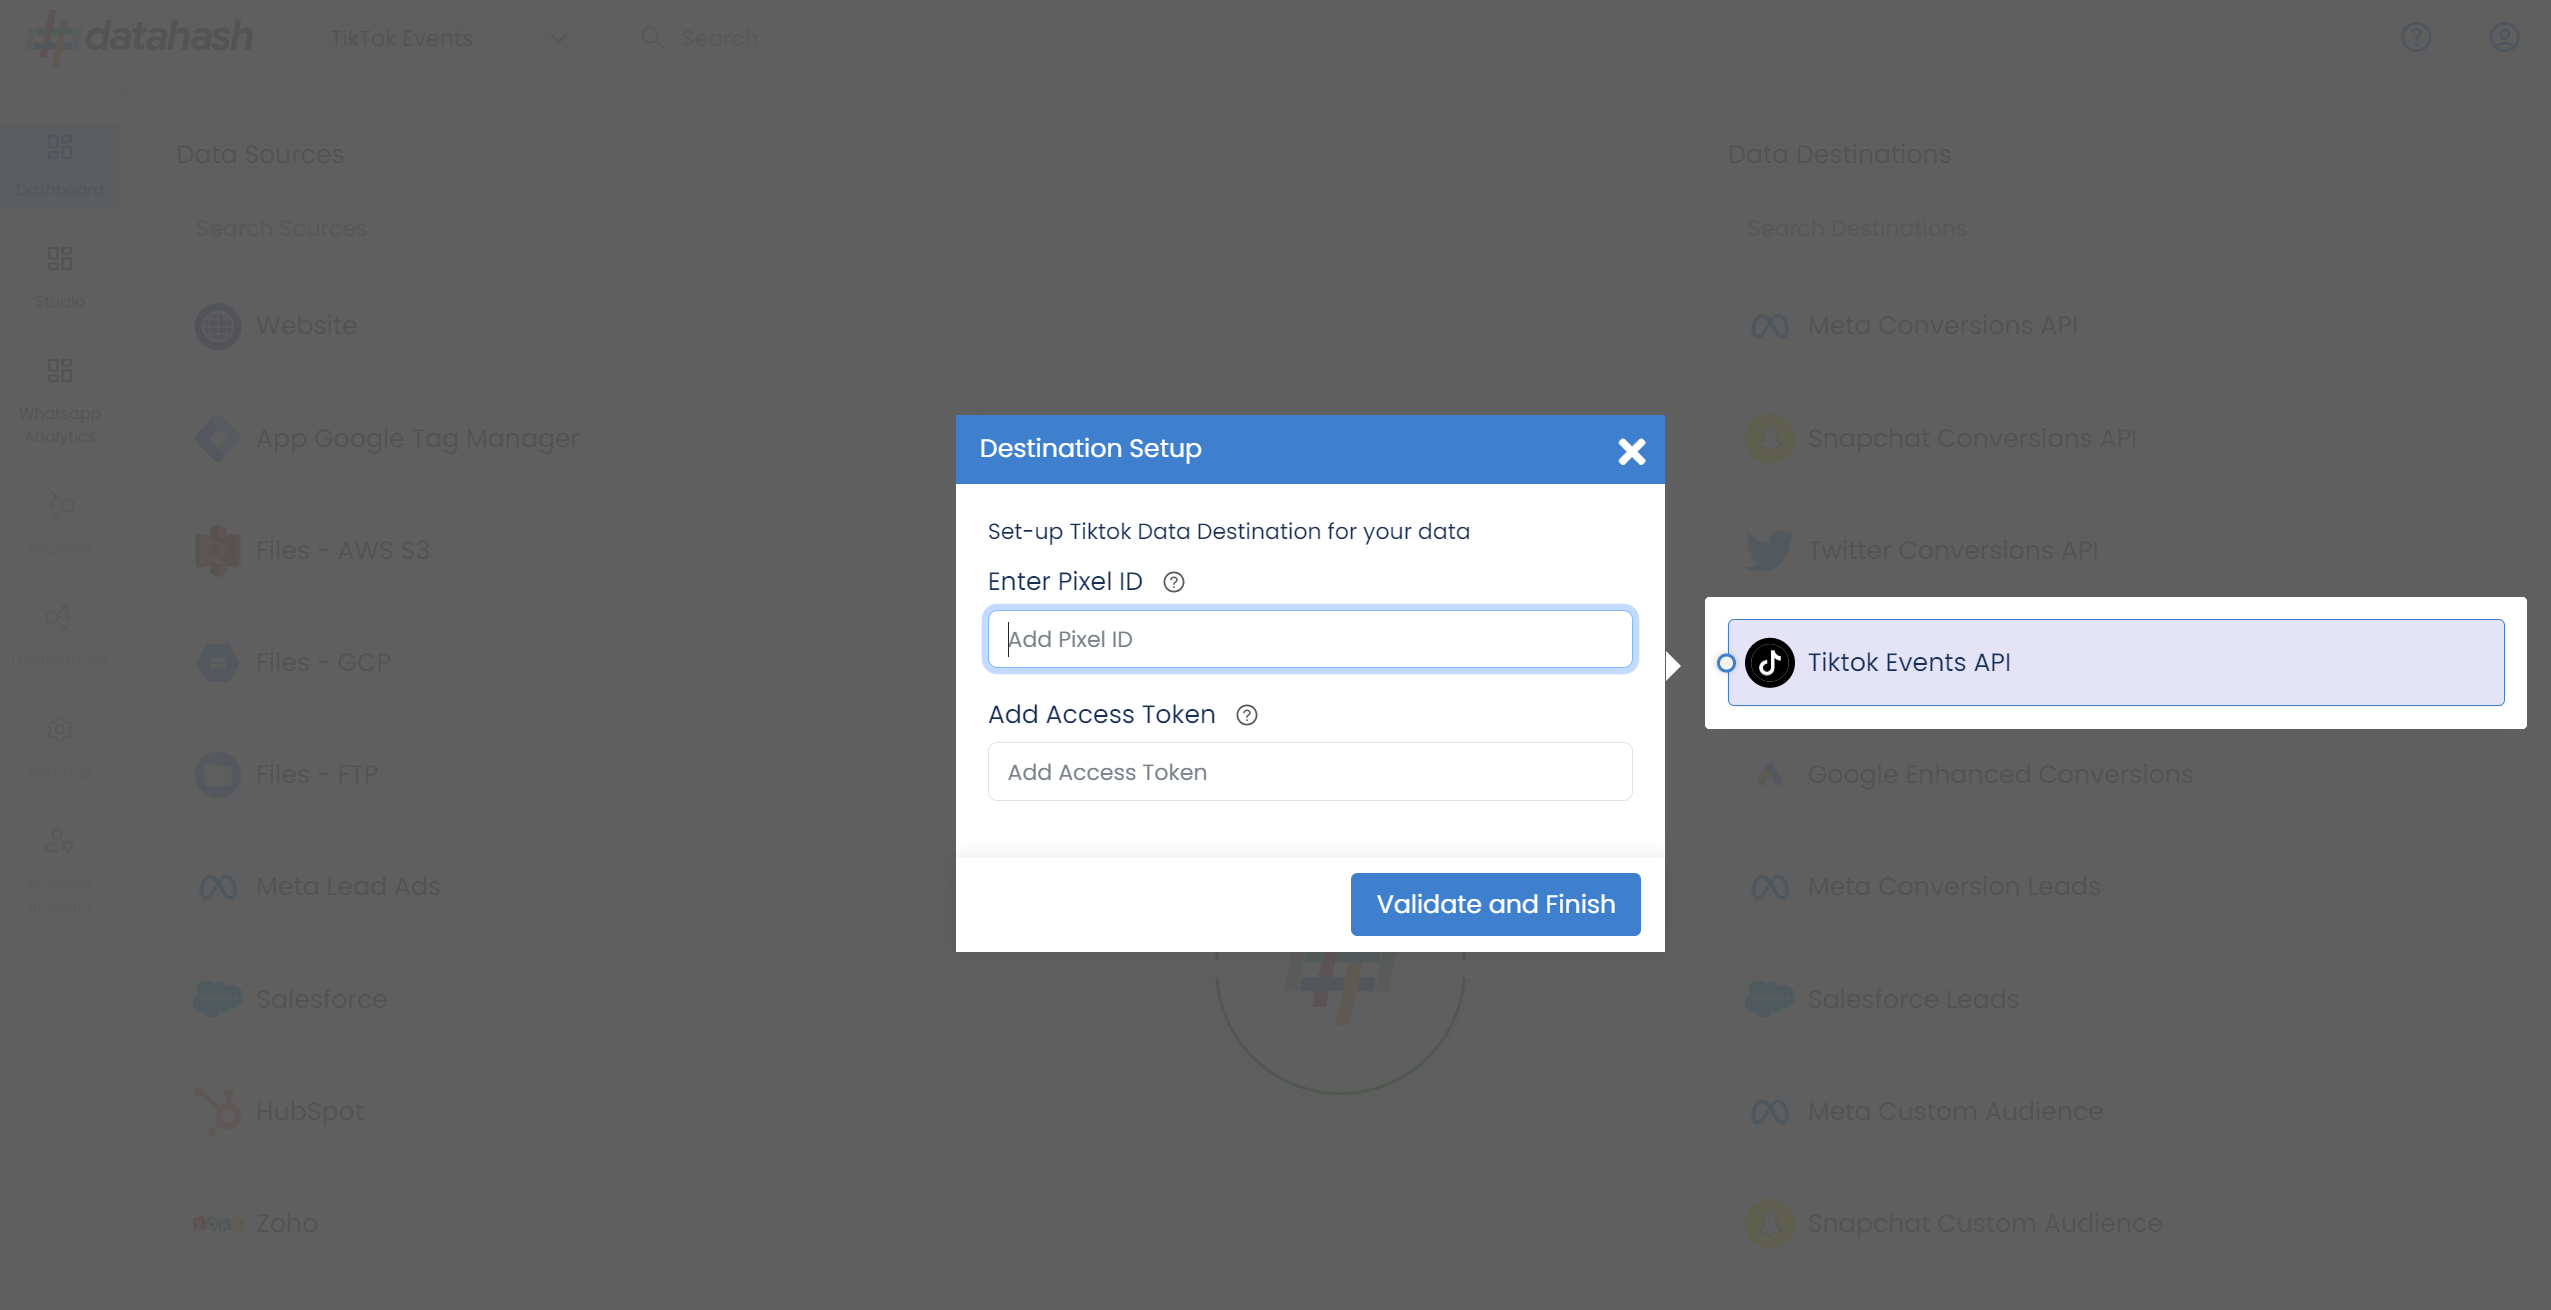The height and width of the screenshot is (1310, 2551).
Task: Select Meta Conversions API destination
Action: click(x=1941, y=326)
